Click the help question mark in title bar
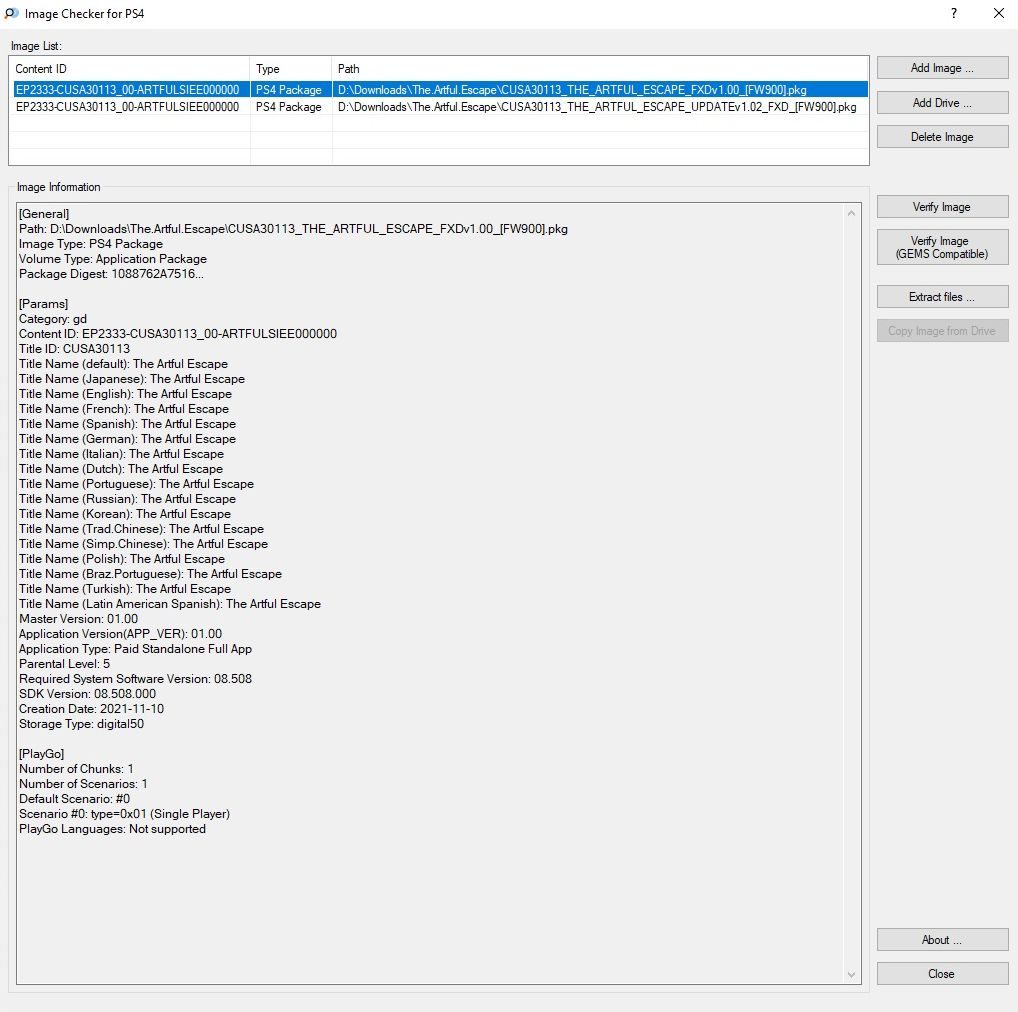Screen dimensions: 1018x1012 954,14
